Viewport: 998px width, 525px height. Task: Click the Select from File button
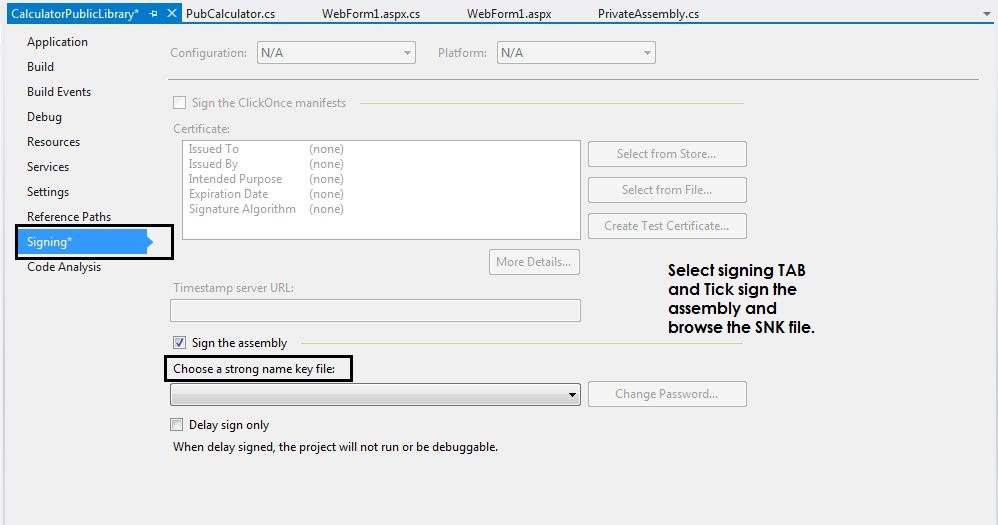pos(667,190)
